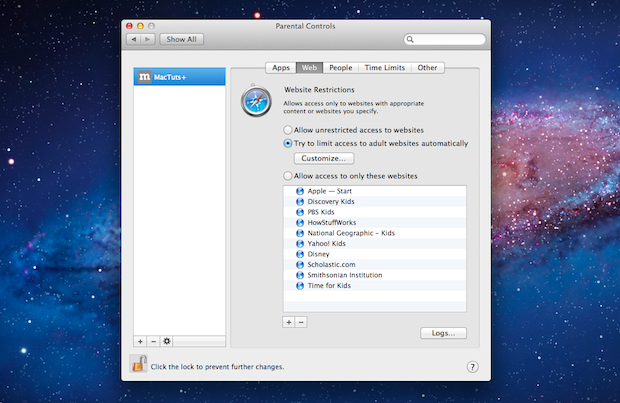Open help with the question mark button
This screenshot has width=620, height=403.
tap(472, 367)
